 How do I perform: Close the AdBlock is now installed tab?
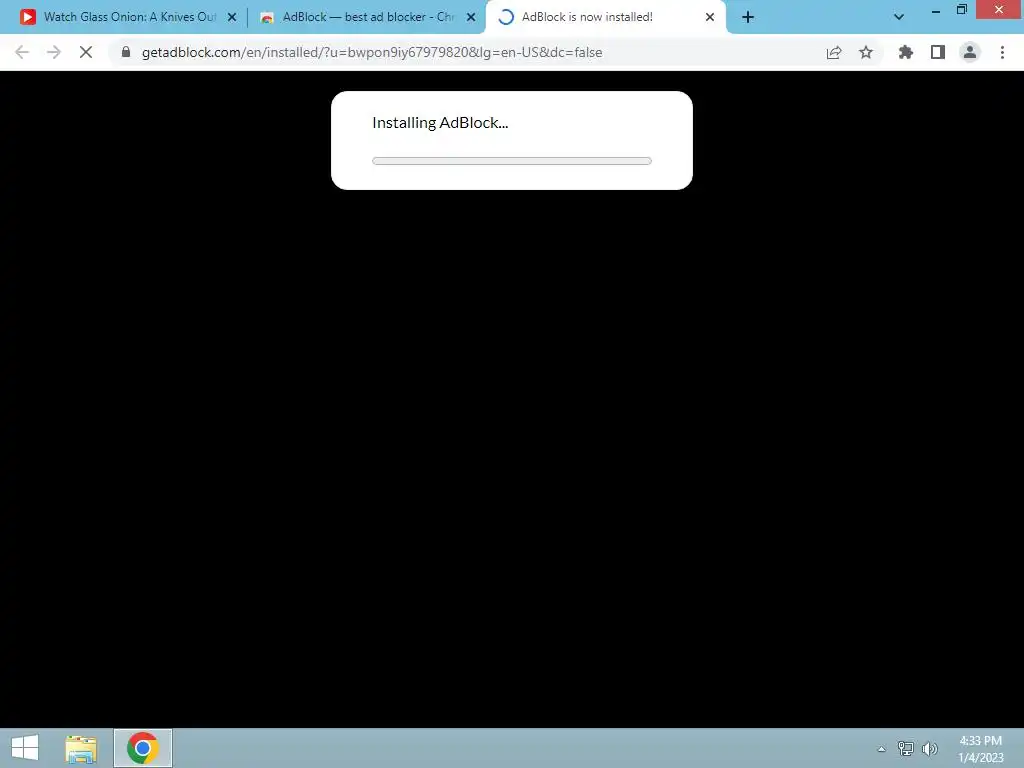tap(710, 18)
